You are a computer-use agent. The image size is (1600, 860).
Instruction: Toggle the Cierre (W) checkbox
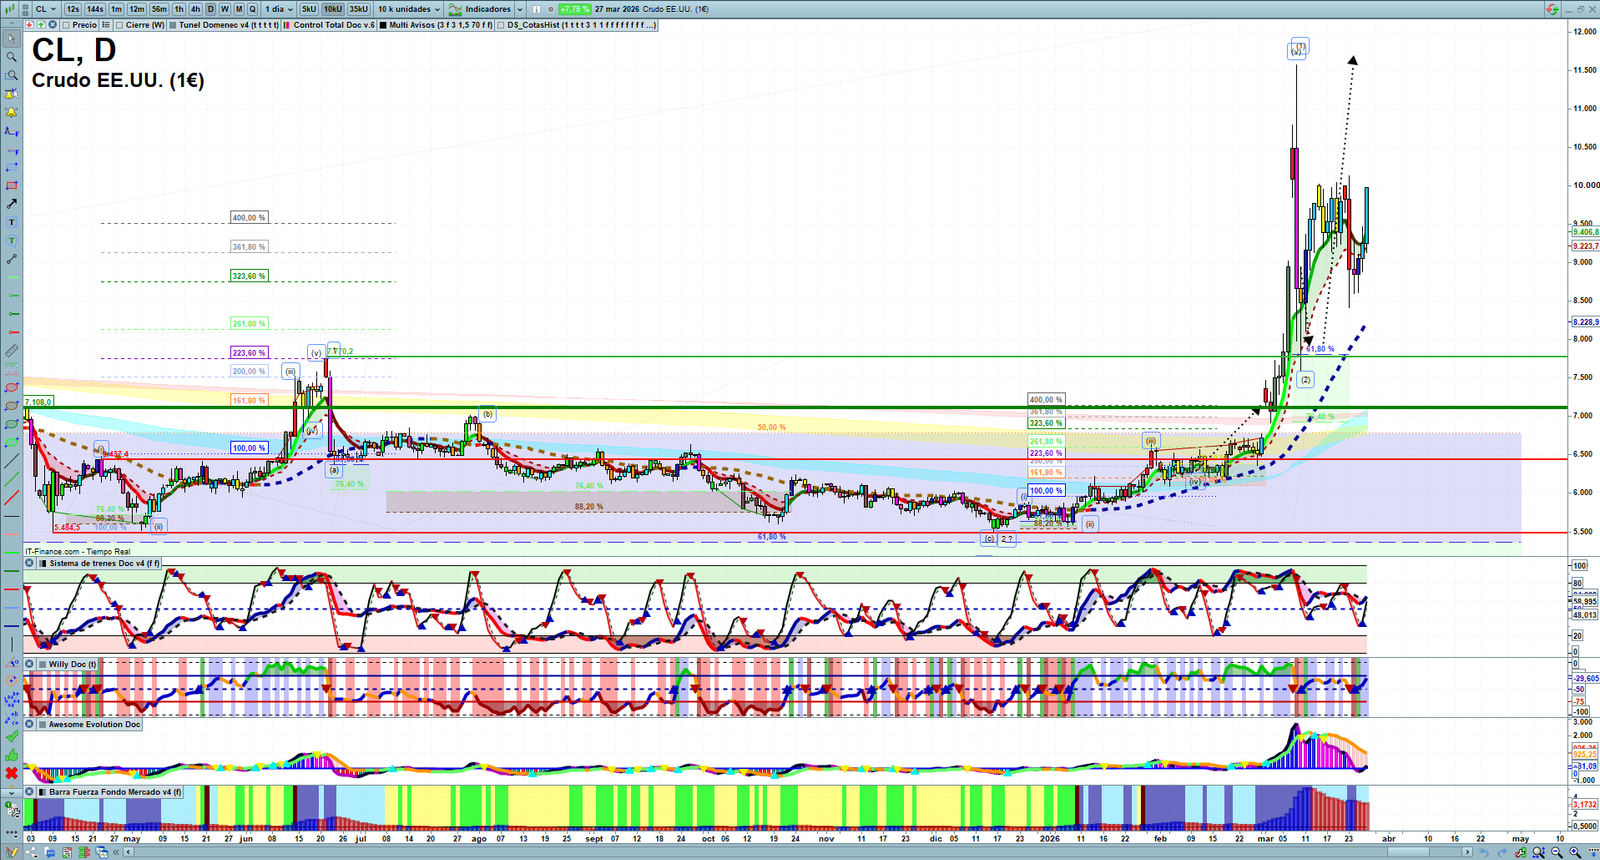[120, 25]
